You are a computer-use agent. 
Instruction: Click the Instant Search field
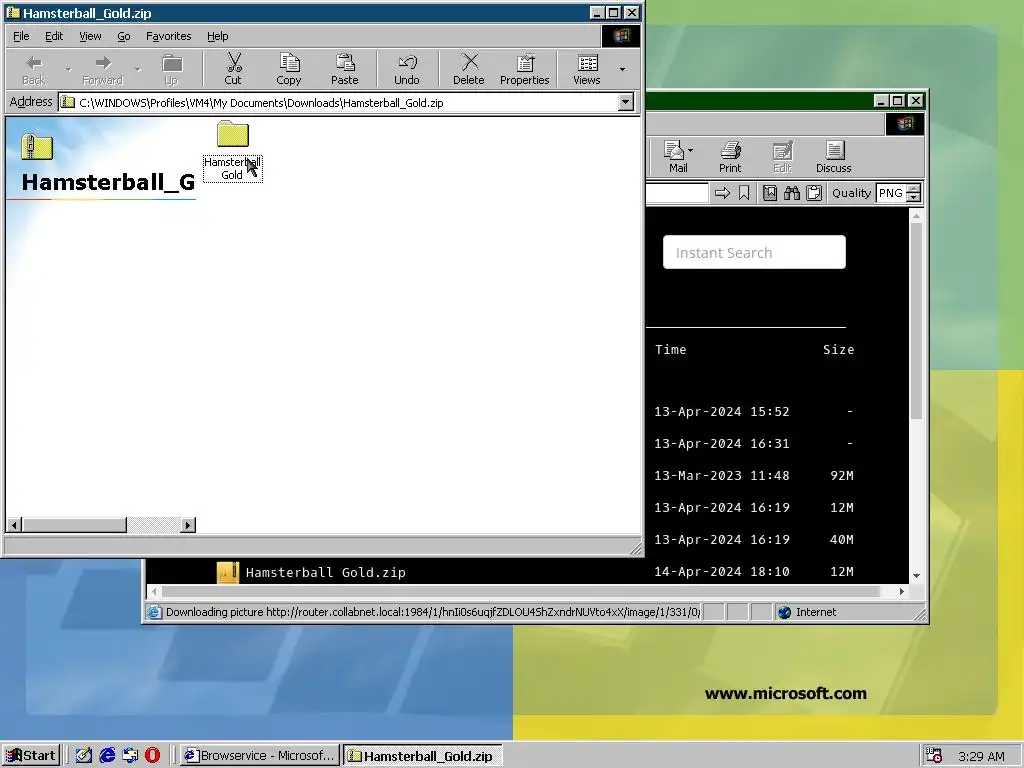(754, 252)
